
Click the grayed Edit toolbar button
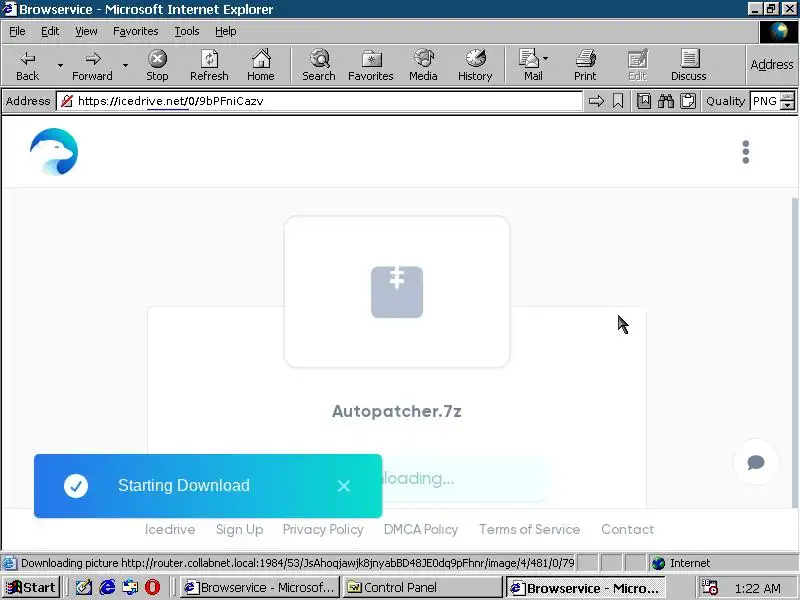pyautogui.click(x=637, y=65)
